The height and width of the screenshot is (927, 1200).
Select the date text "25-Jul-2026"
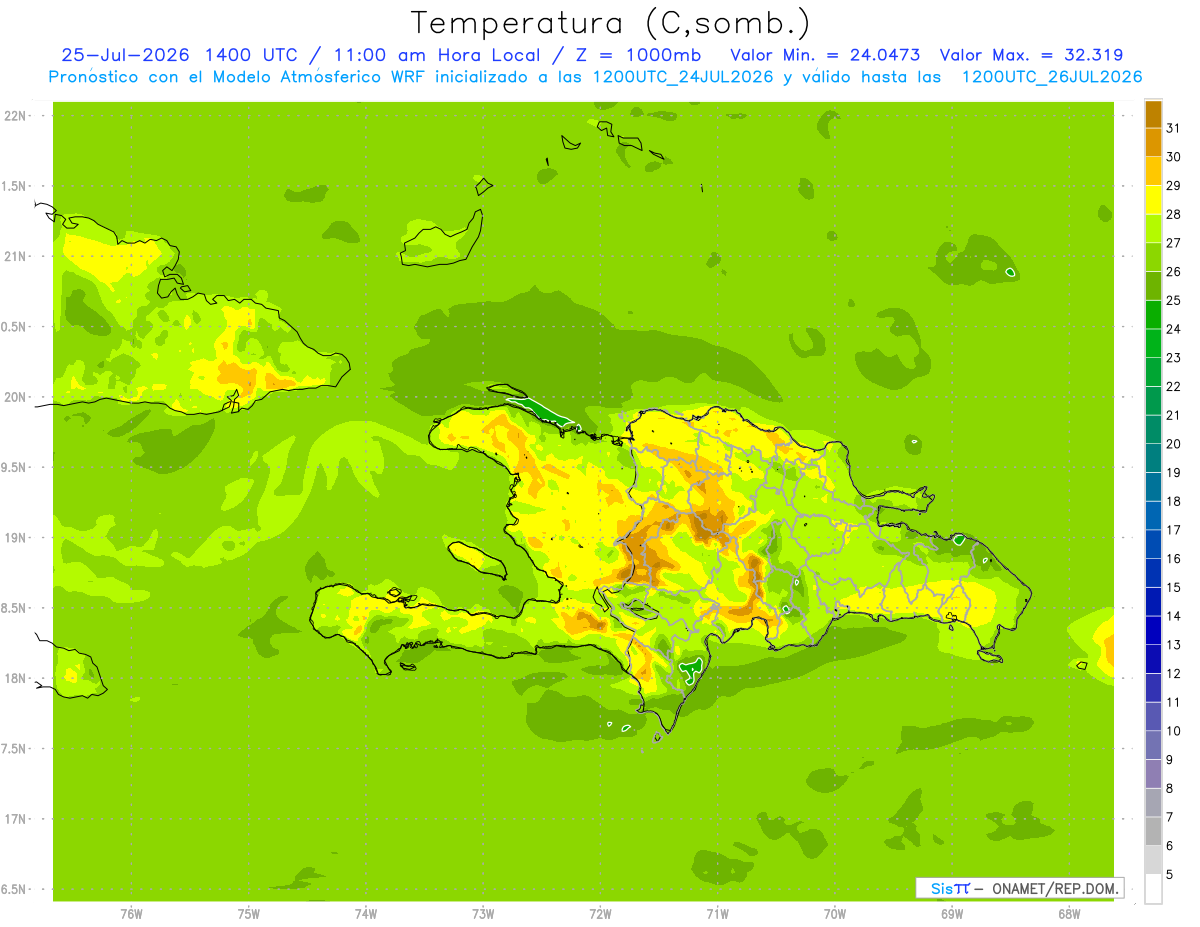[x=125, y=55]
